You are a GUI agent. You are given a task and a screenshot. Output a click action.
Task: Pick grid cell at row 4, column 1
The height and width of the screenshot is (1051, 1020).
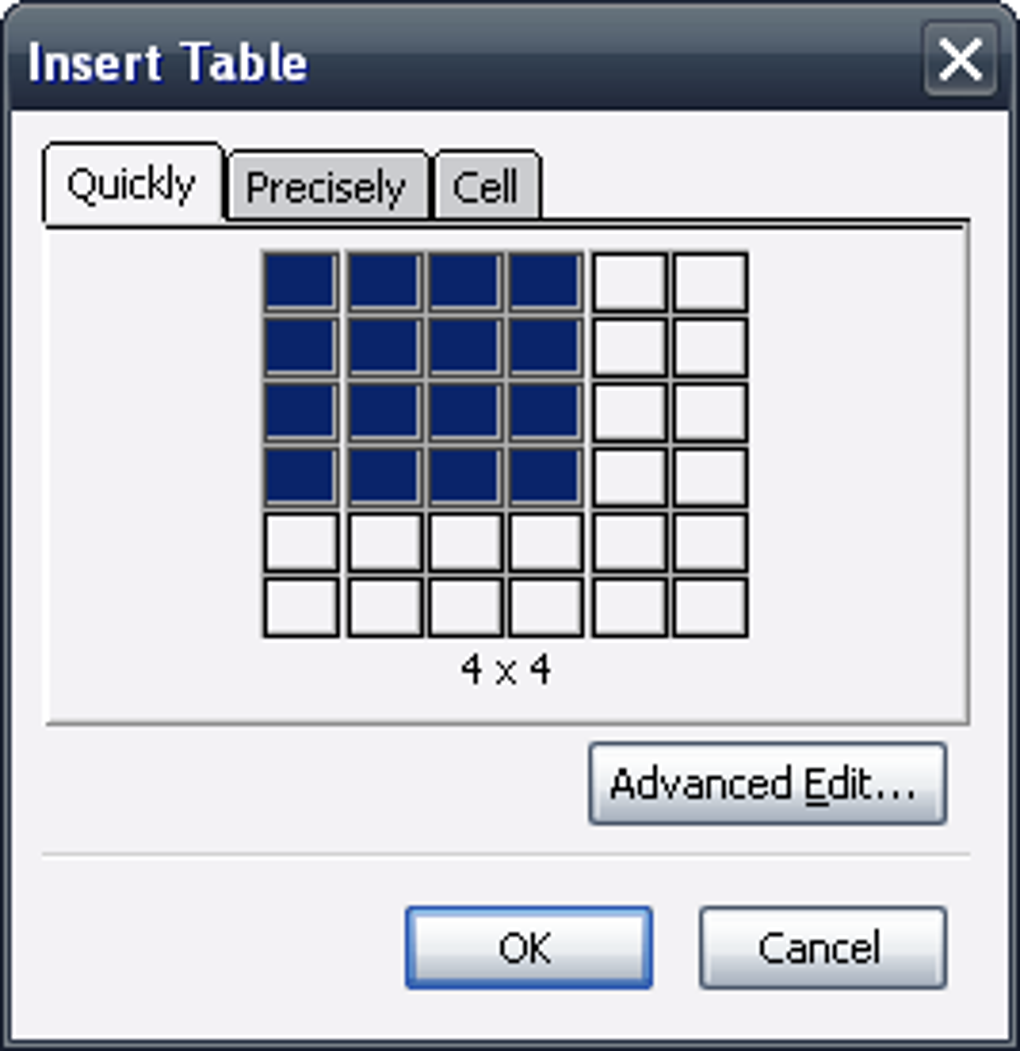[300, 477]
